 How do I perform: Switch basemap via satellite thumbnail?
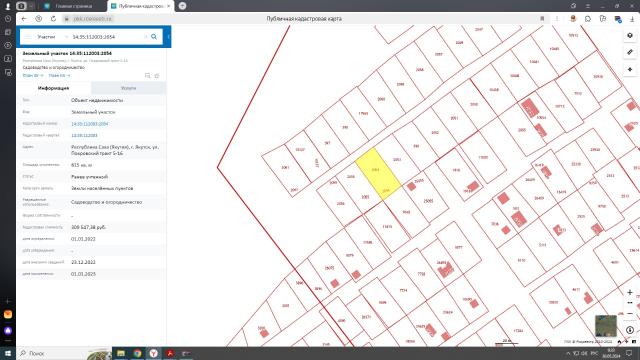[606, 326]
